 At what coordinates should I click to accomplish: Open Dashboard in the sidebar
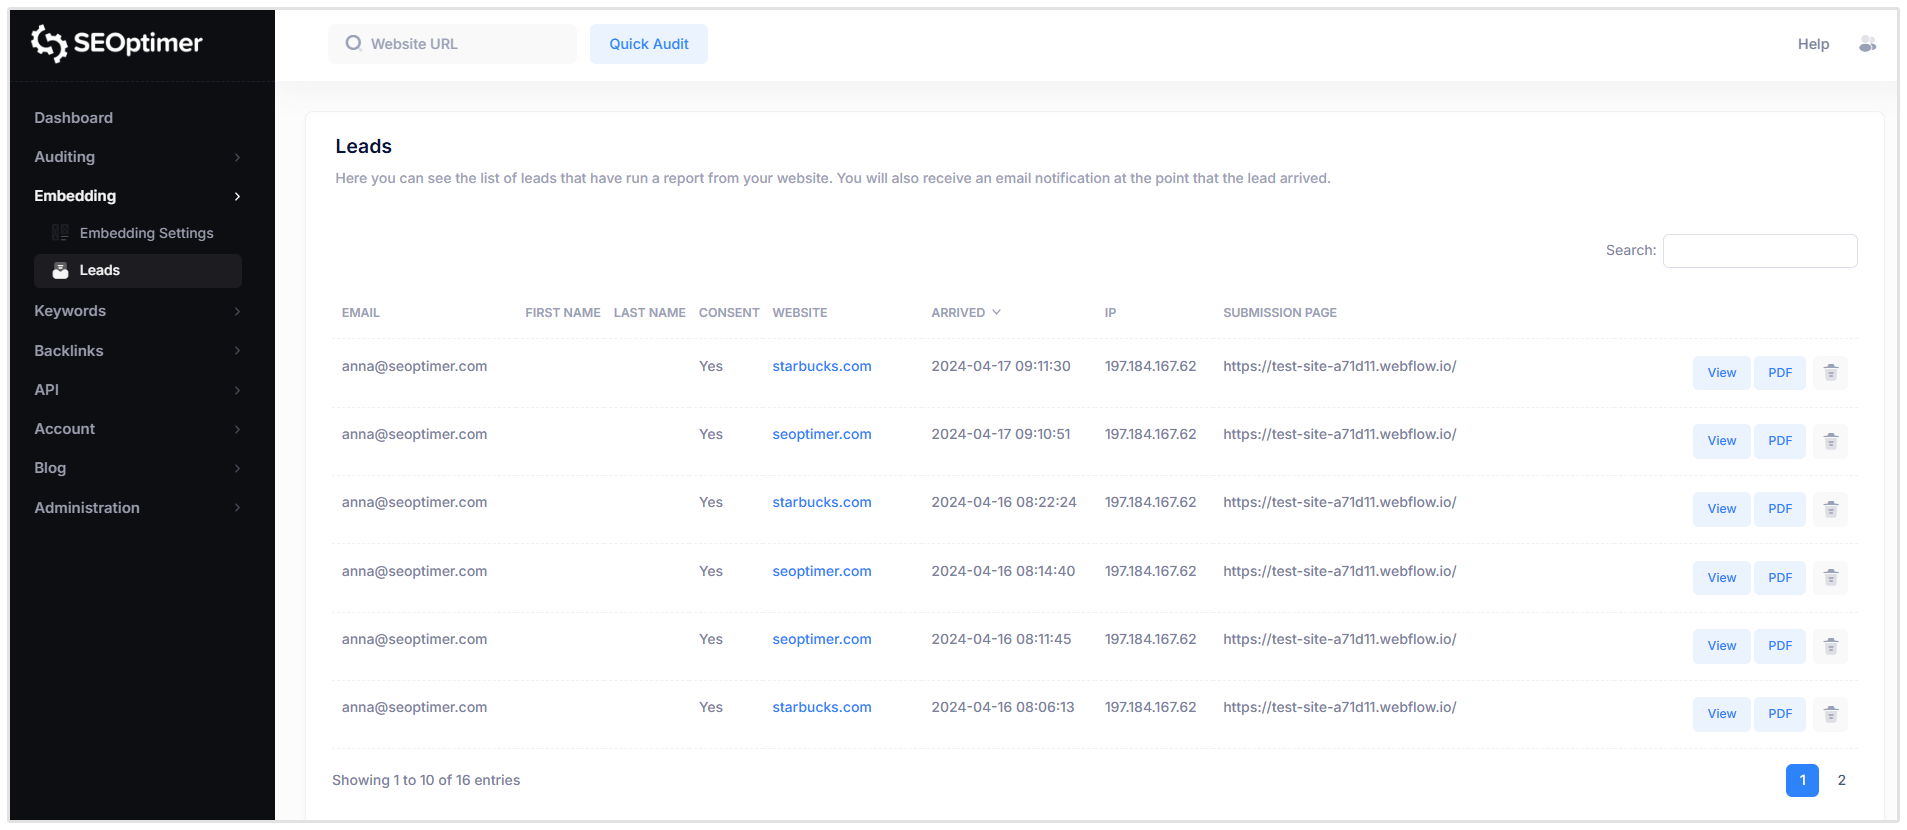coord(73,118)
